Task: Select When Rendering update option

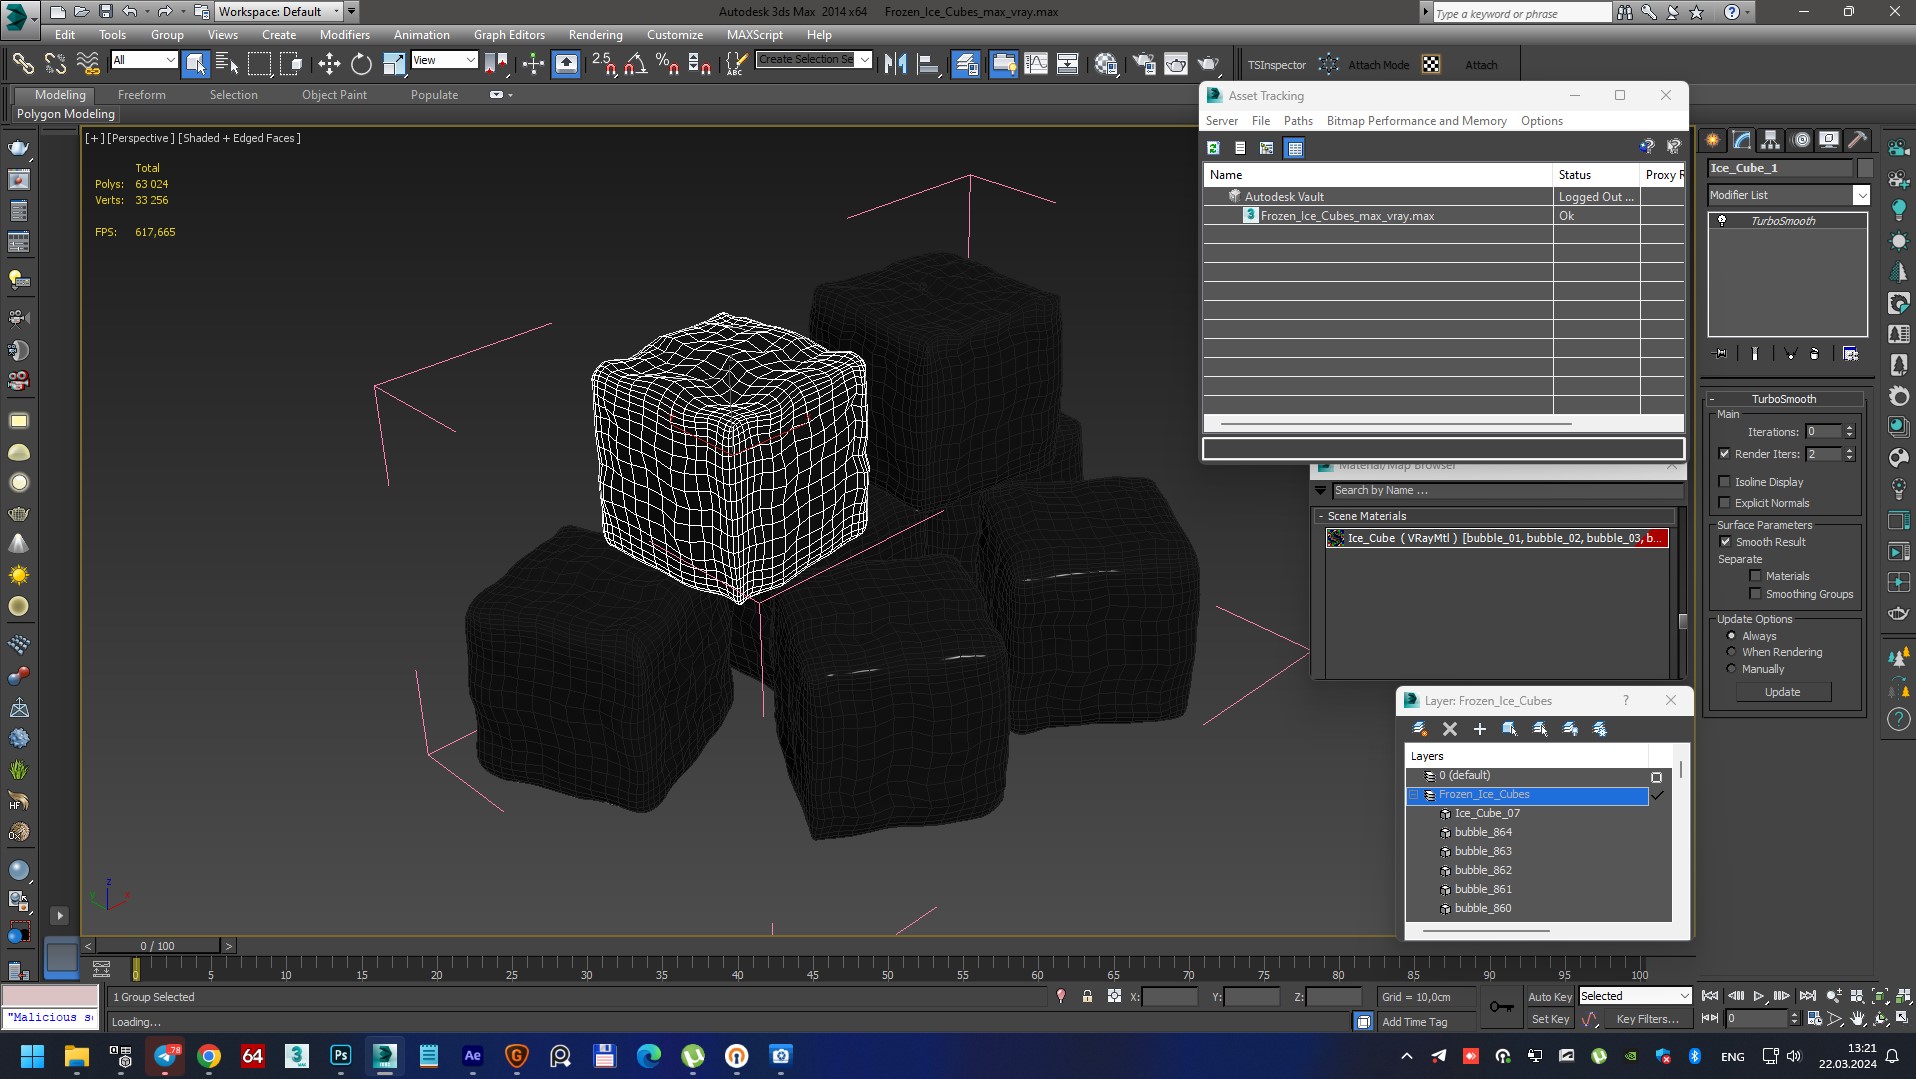Action: 1732,652
